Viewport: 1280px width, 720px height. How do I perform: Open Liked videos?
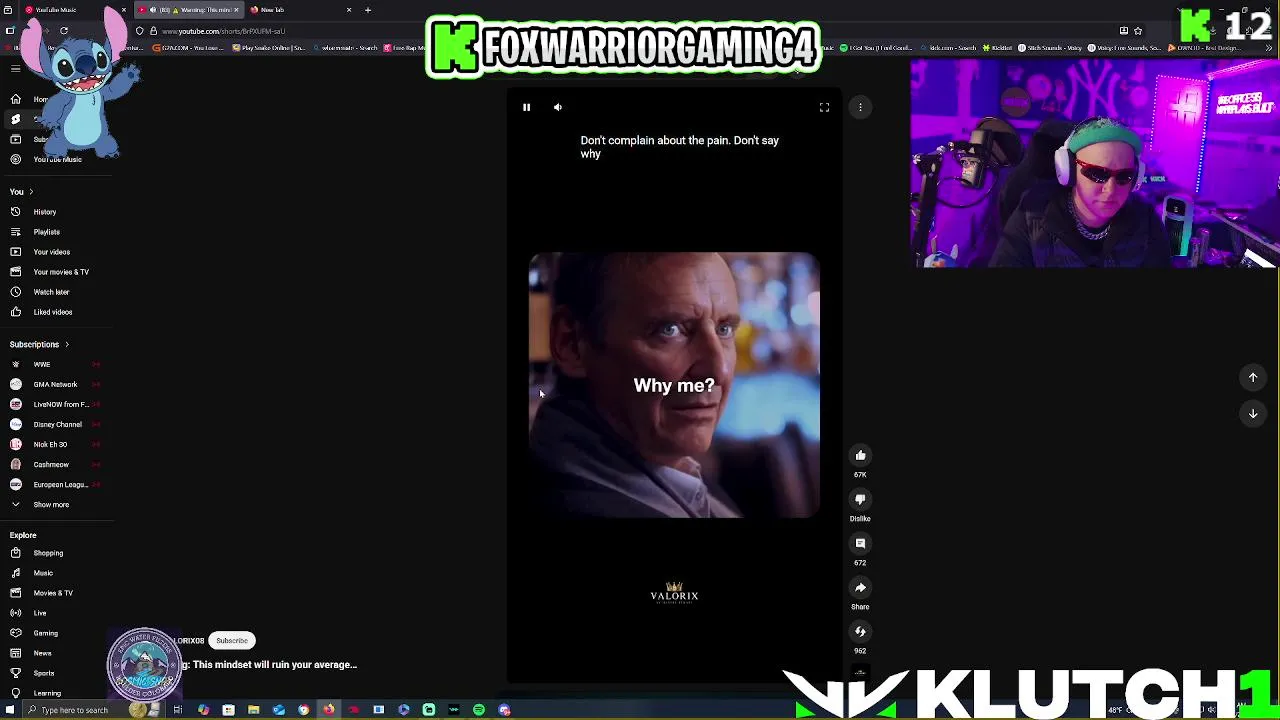52,312
